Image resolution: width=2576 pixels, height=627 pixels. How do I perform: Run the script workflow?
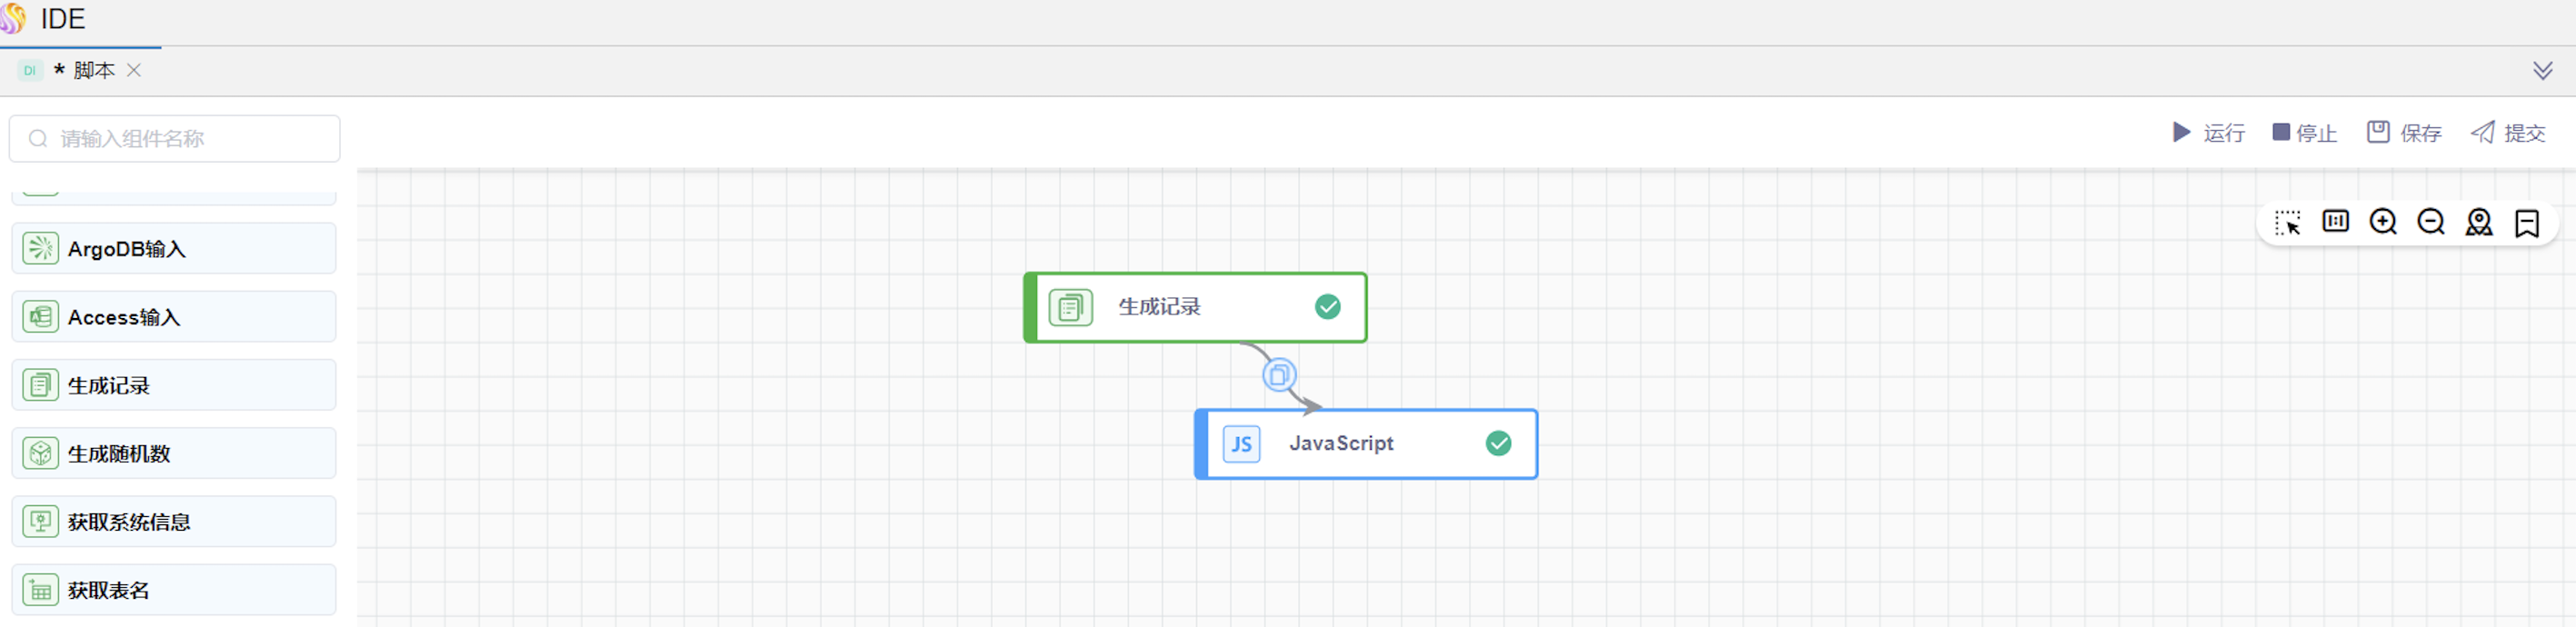point(2208,133)
